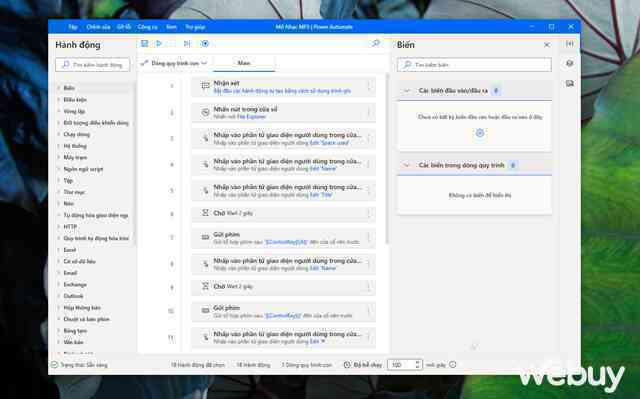Click the Run next action icon

pos(187,43)
